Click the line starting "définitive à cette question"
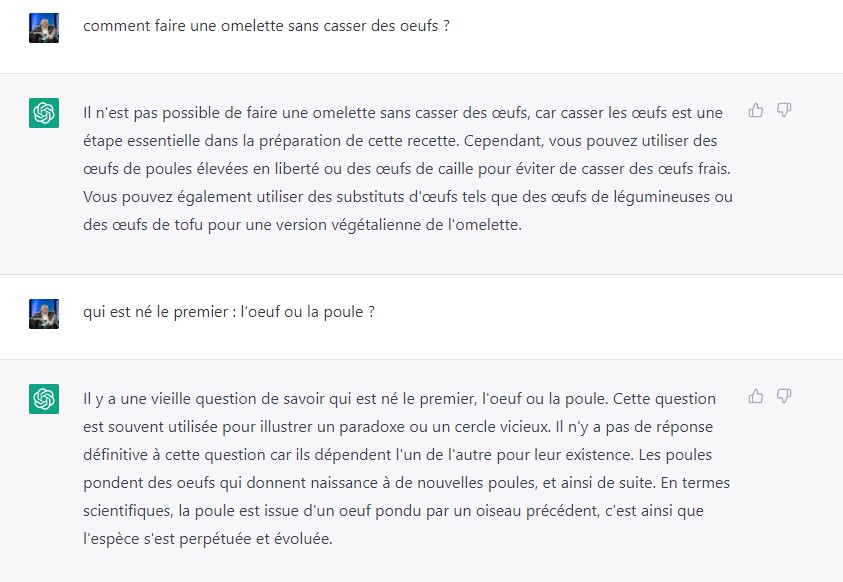The image size is (843, 582). (397, 455)
